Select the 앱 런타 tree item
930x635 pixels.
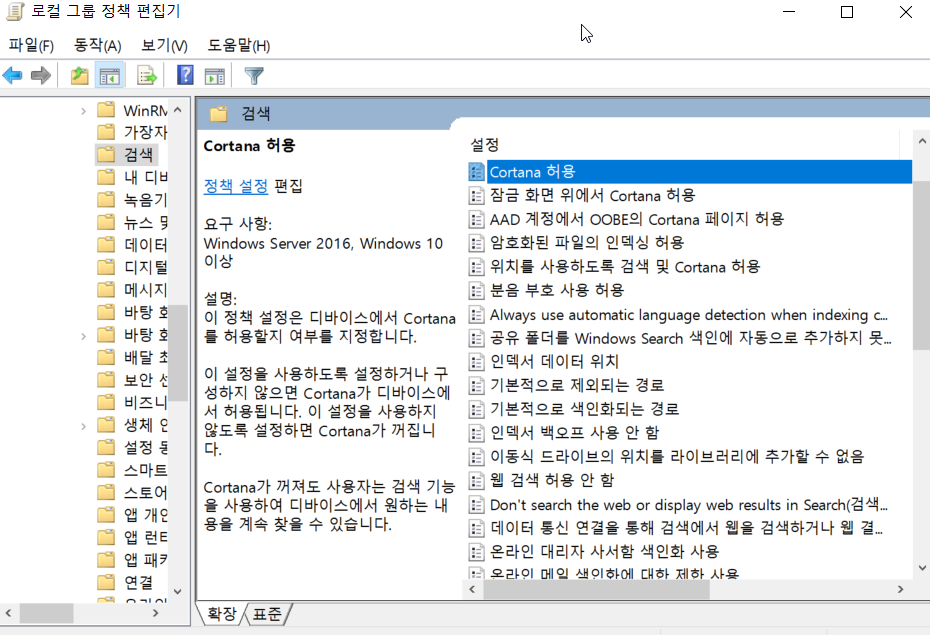(x=145, y=537)
